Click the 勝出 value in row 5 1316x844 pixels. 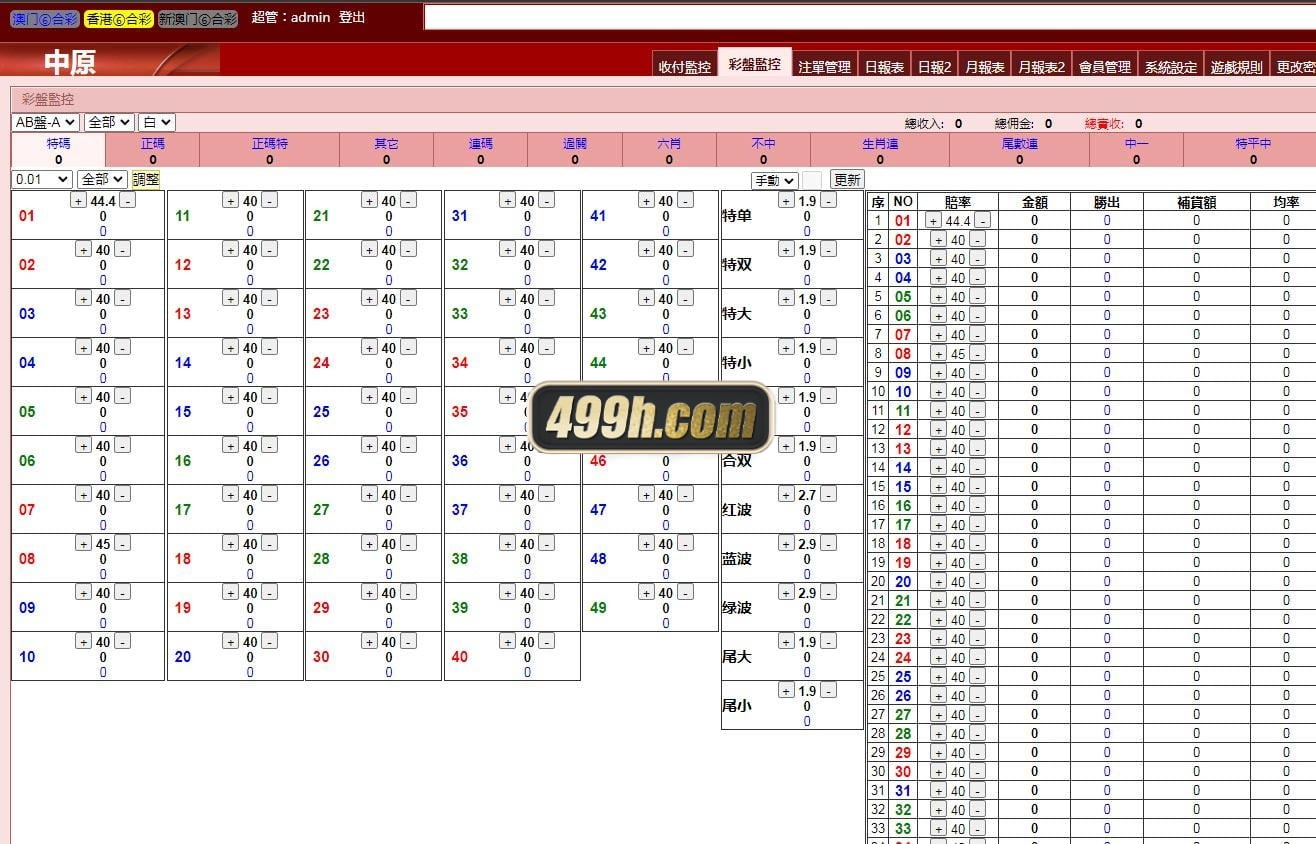pyautogui.click(x=1107, y=297)
